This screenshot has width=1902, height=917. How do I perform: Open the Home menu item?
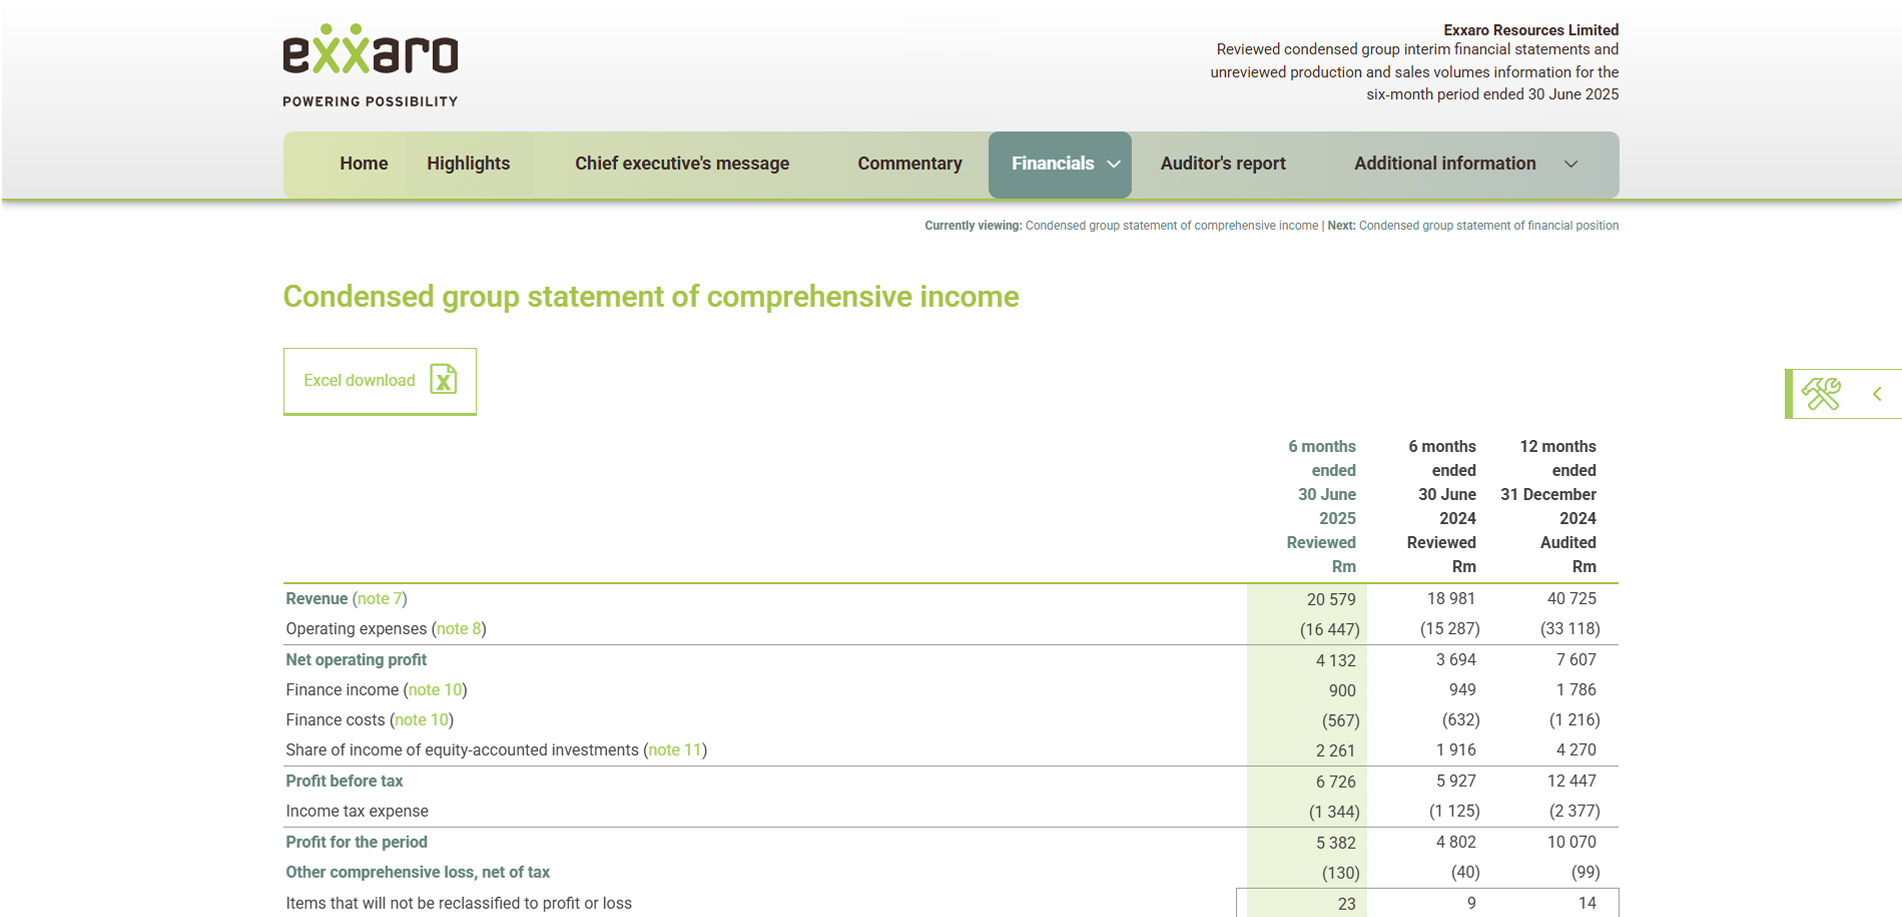pos(364,163)
